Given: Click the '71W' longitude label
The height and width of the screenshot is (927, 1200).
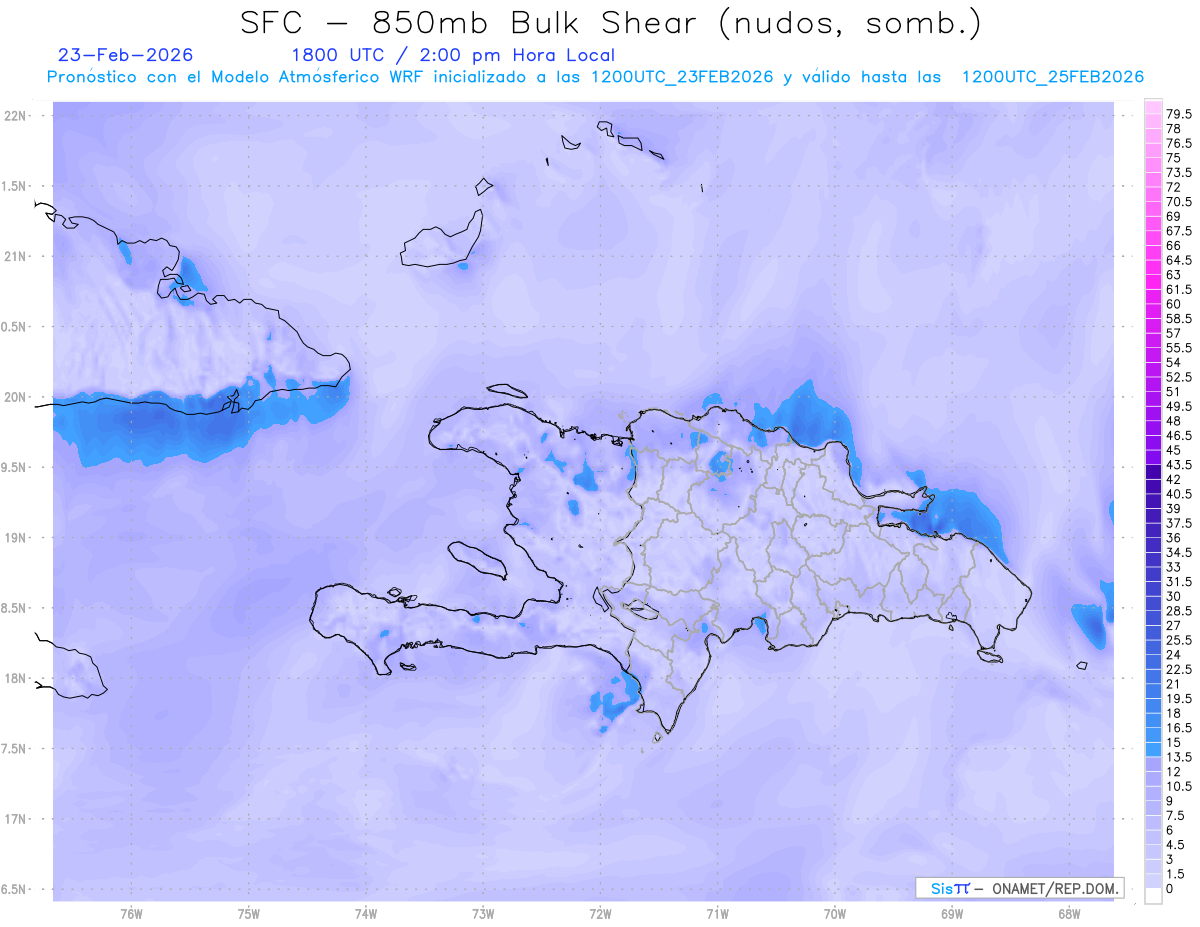Looking at the screenshot, I should (717, 914).
